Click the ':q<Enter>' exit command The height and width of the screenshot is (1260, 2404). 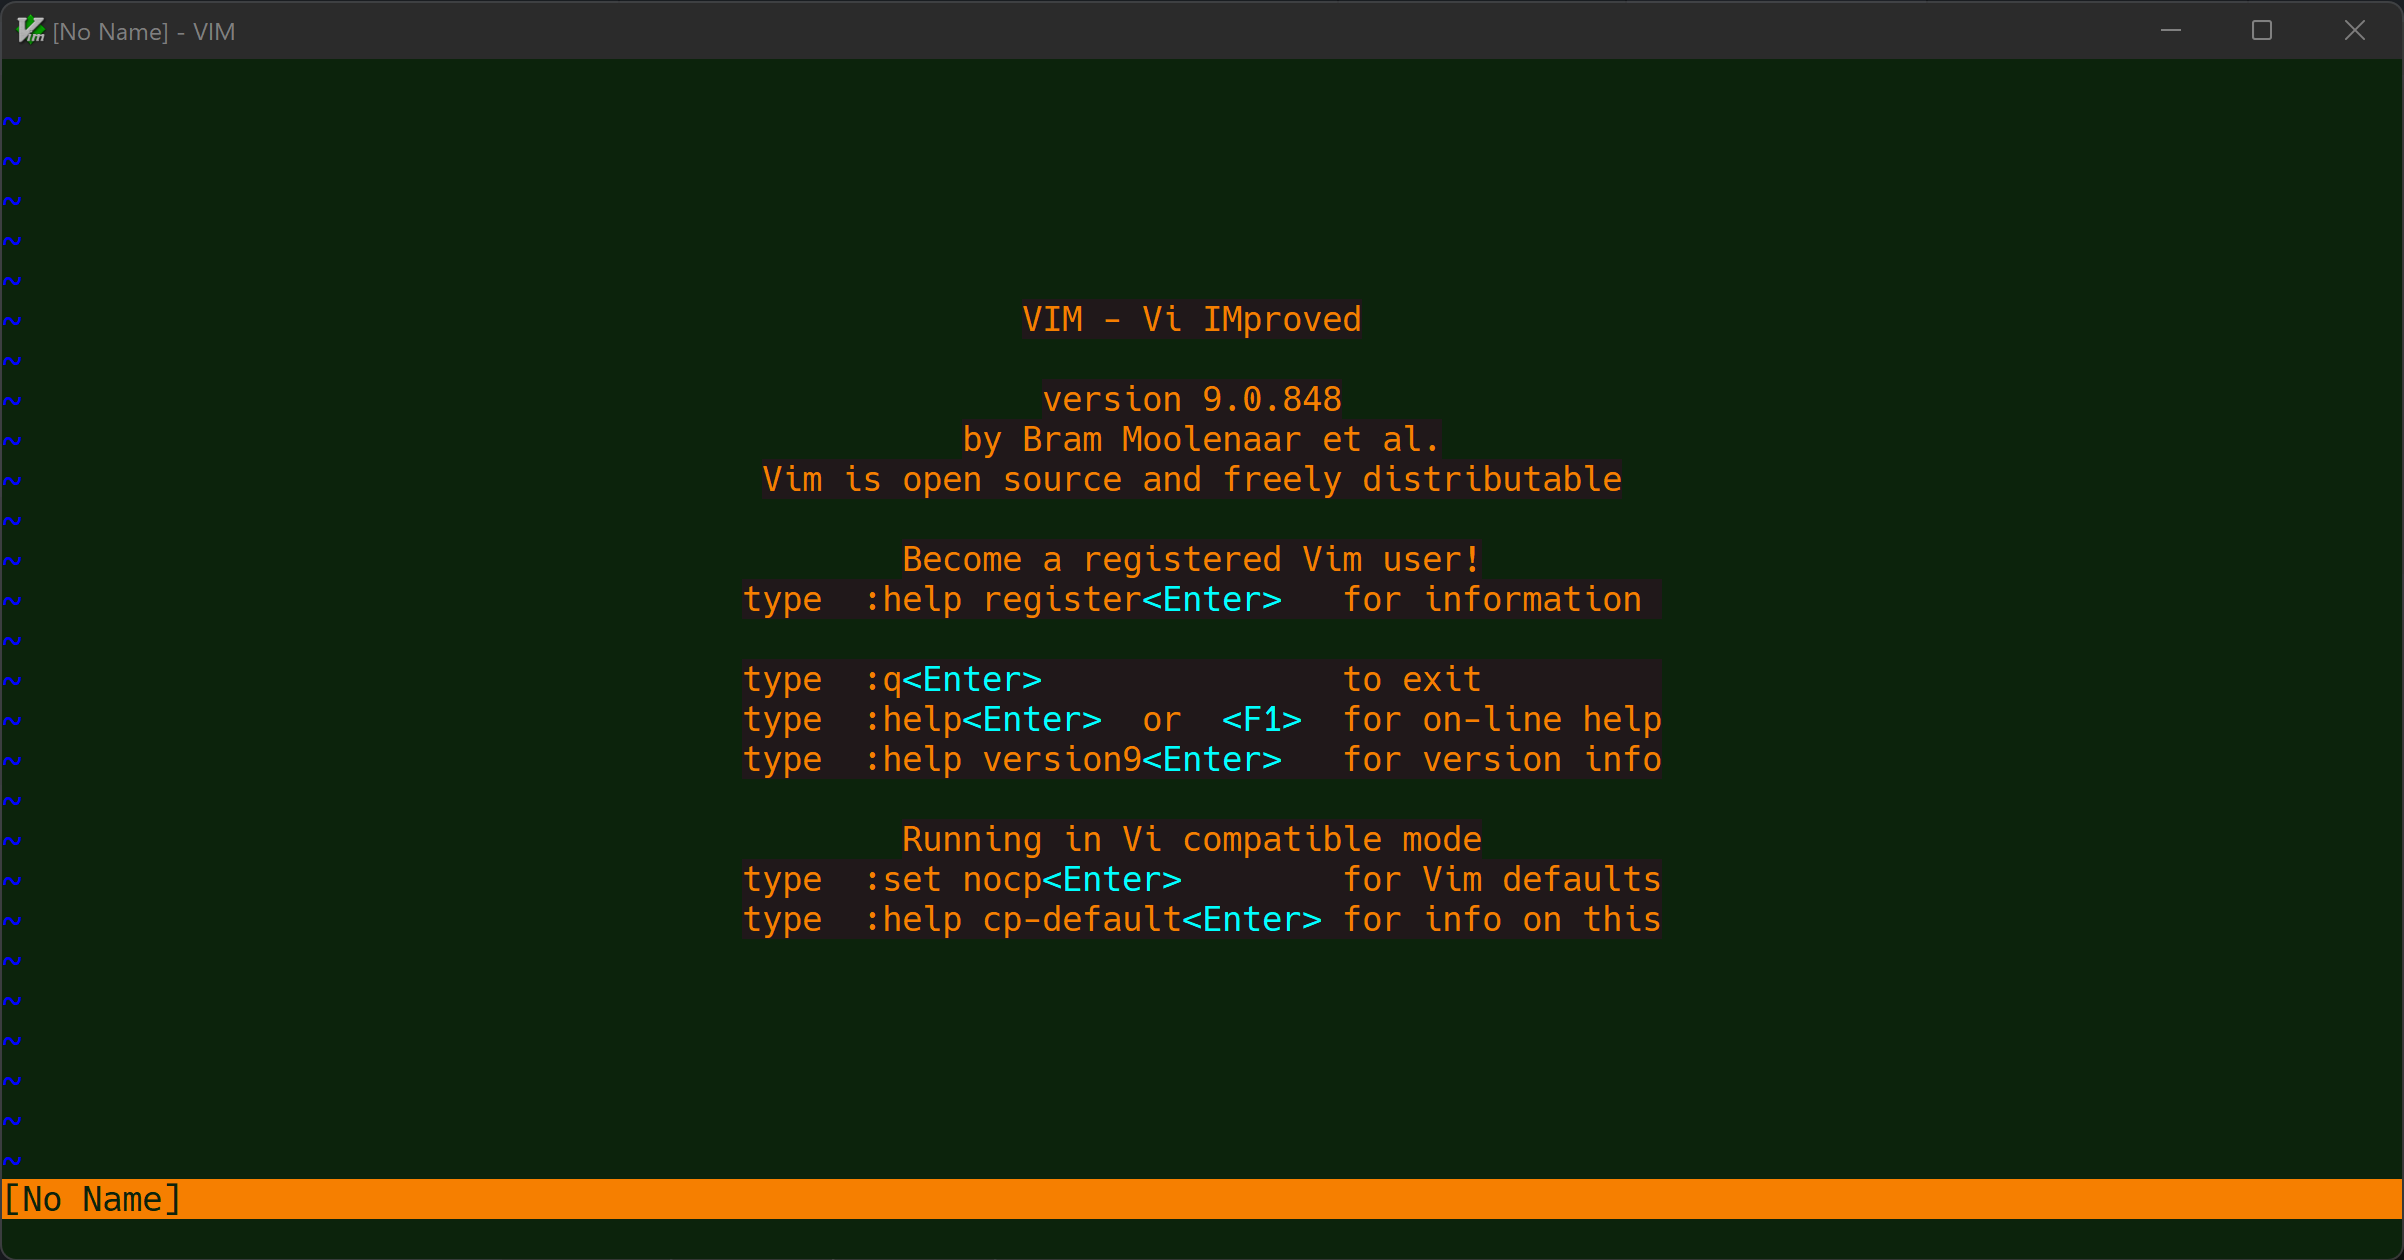(952, 679)
